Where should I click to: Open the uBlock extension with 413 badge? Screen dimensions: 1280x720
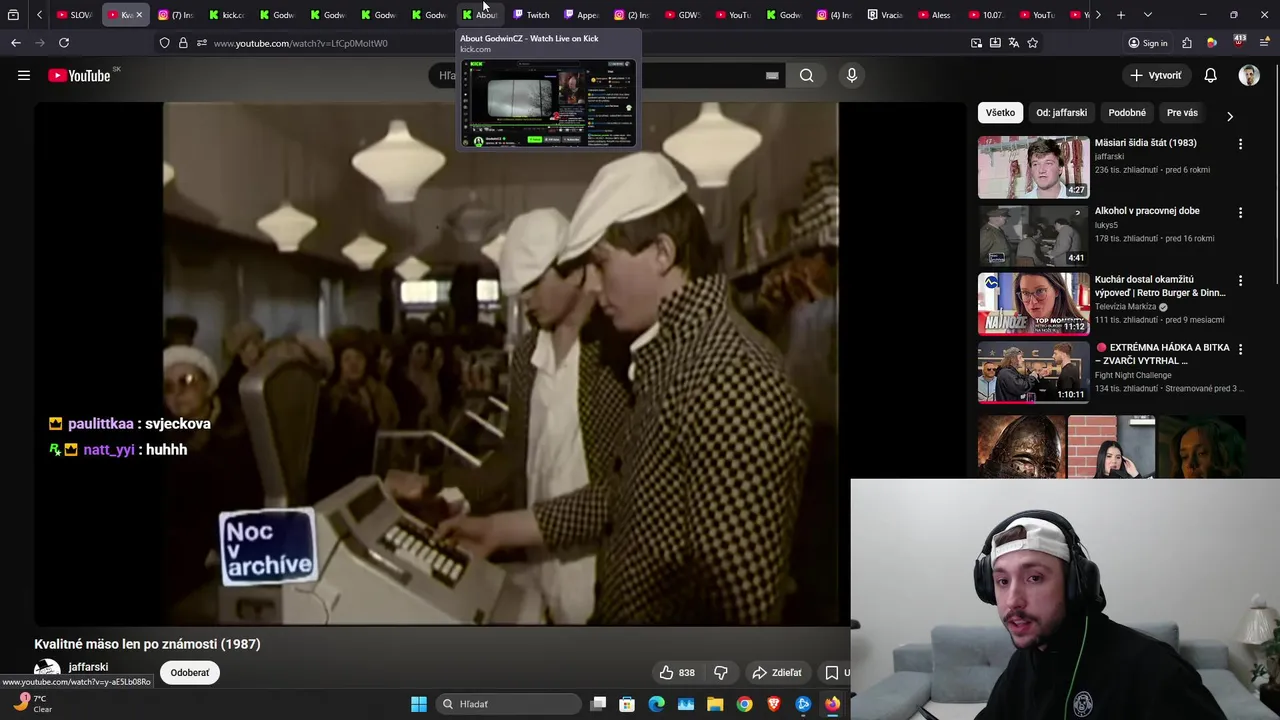(x=1240, y=42)
